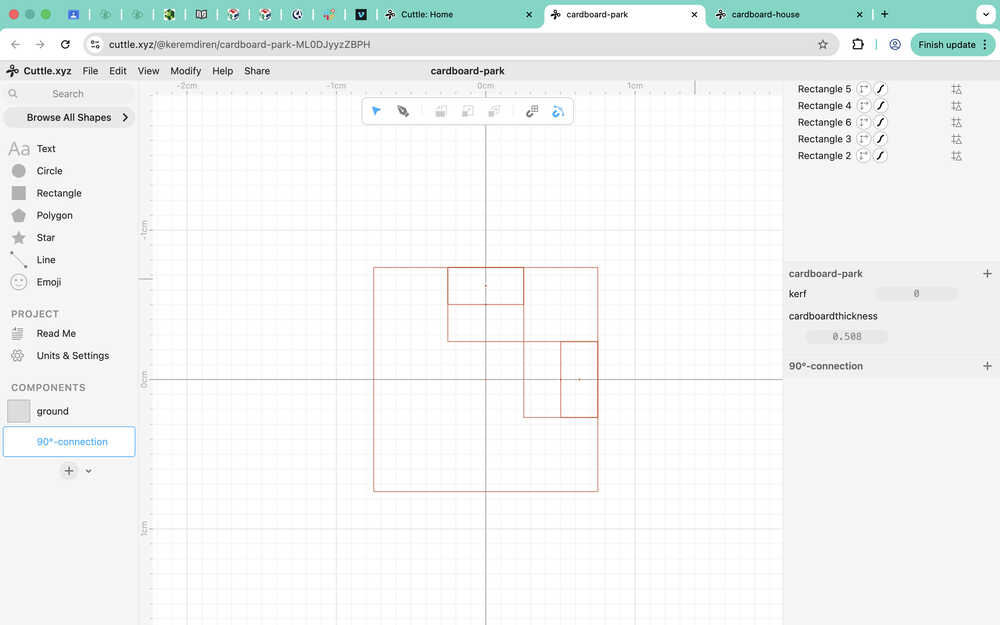1000x625 pixels.
Task: Select the Pen tool in canvas toolbar
Action: click(403, 111)
